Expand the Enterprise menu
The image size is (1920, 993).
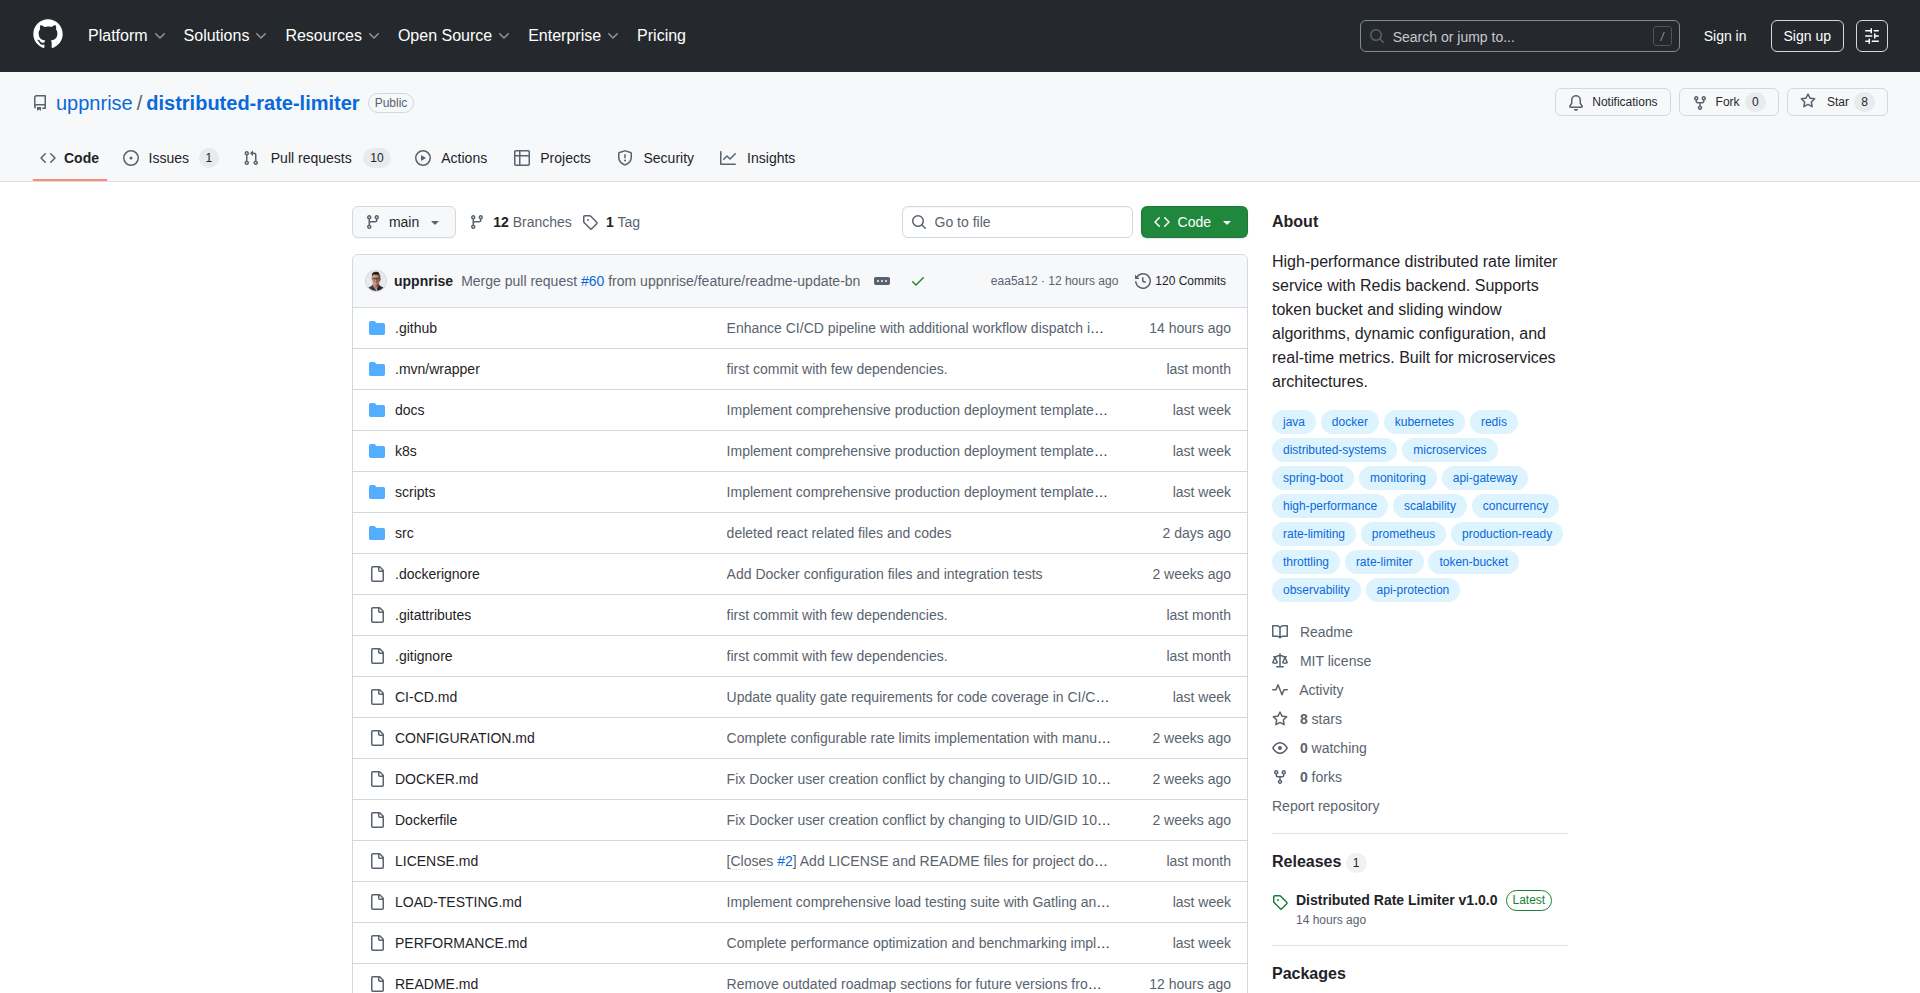(x=573, y=36)
